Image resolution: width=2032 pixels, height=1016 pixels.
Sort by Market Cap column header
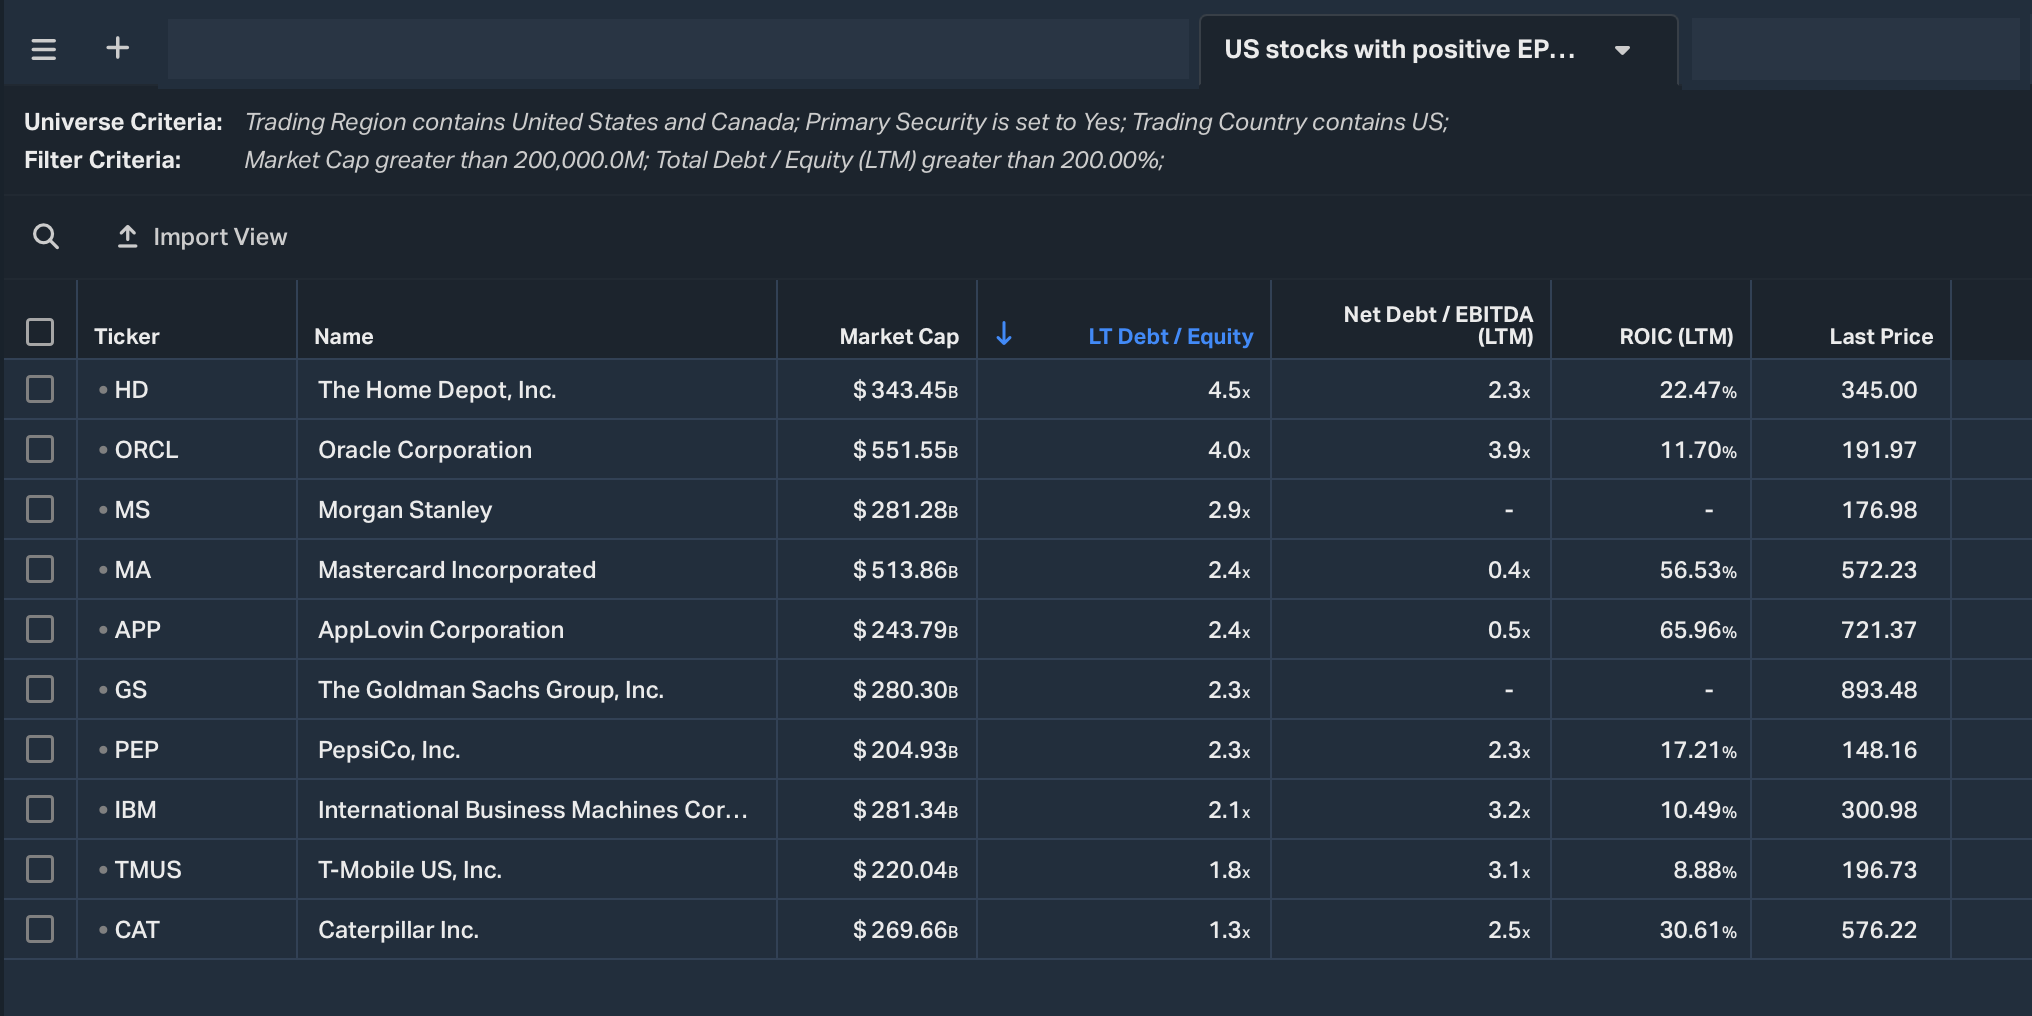click(898, 337)
